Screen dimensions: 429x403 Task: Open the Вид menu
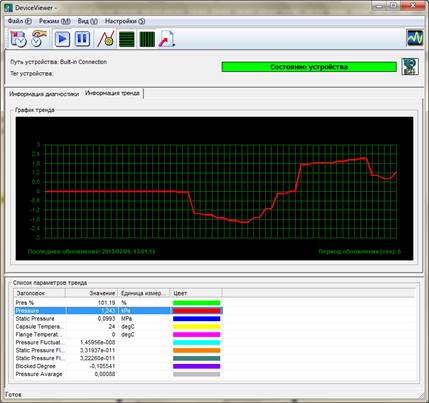click(88, 21)
